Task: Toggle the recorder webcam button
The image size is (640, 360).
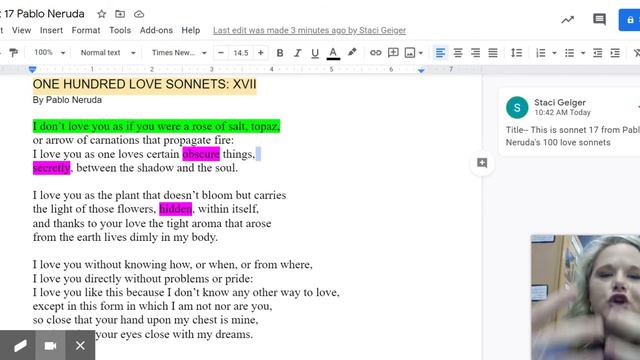Action: click(x=50, y=346)
